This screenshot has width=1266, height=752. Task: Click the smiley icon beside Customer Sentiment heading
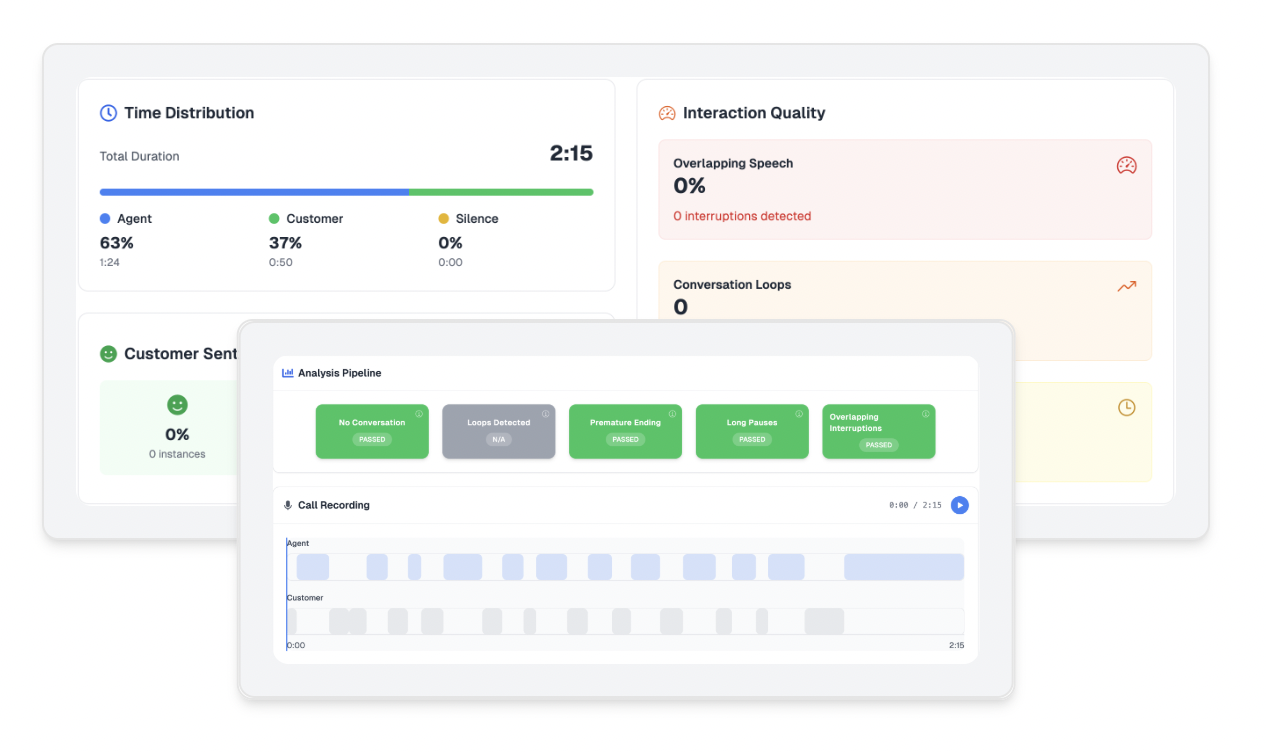108,354
